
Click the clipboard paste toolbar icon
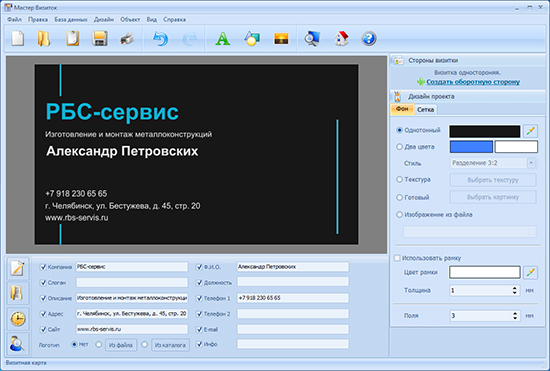(x=73, y=39)
